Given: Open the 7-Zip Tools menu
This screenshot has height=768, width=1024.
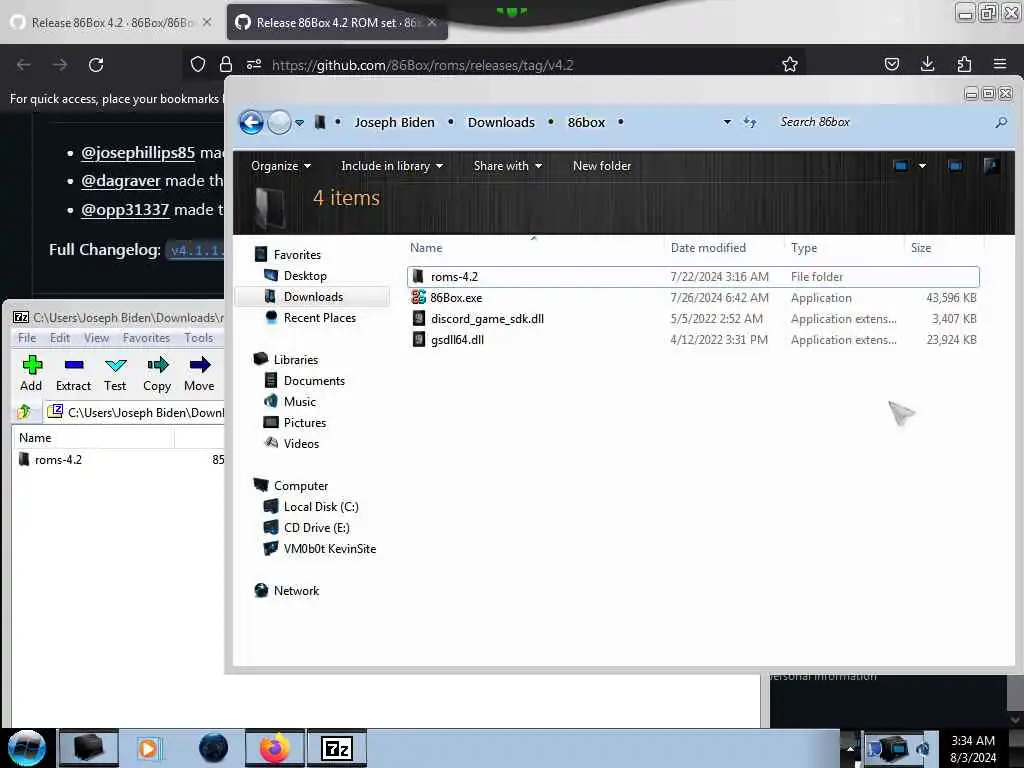Looking at the screenshot, I should point(199,338).
